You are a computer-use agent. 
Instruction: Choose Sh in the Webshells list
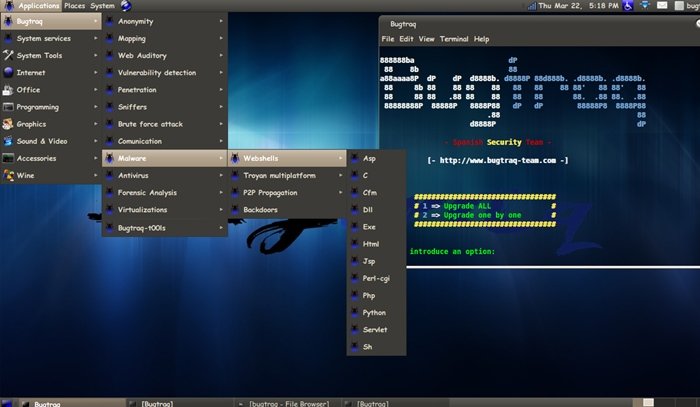[x=376, y=347]
